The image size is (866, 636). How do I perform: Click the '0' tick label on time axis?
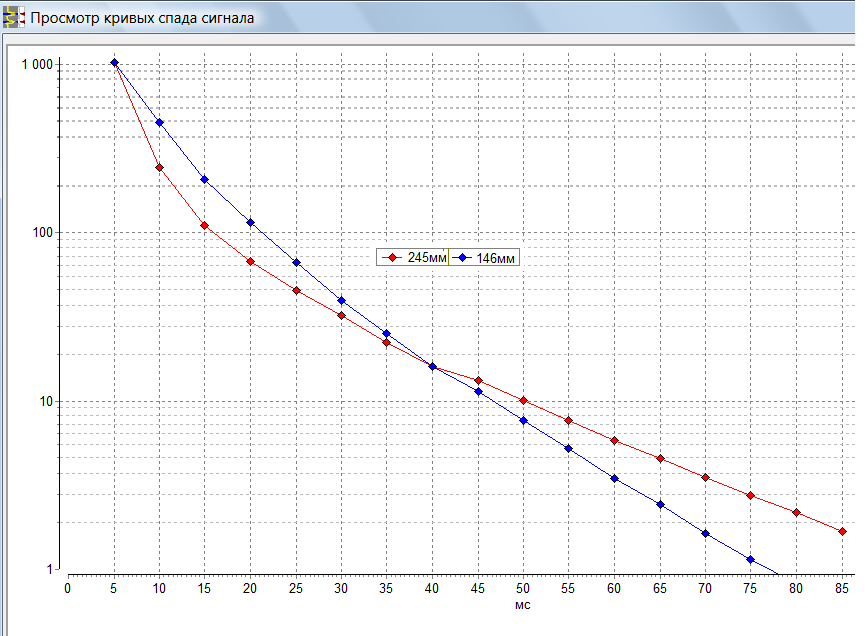point(67,589)
